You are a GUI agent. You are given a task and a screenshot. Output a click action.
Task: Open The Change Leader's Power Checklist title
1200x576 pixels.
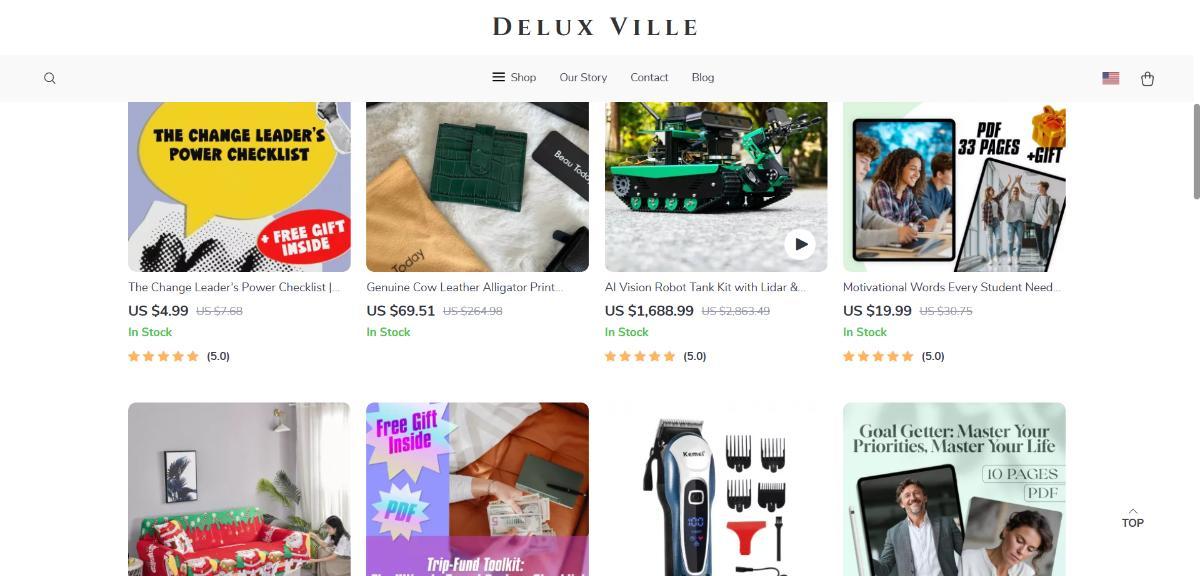pos(234,287)
